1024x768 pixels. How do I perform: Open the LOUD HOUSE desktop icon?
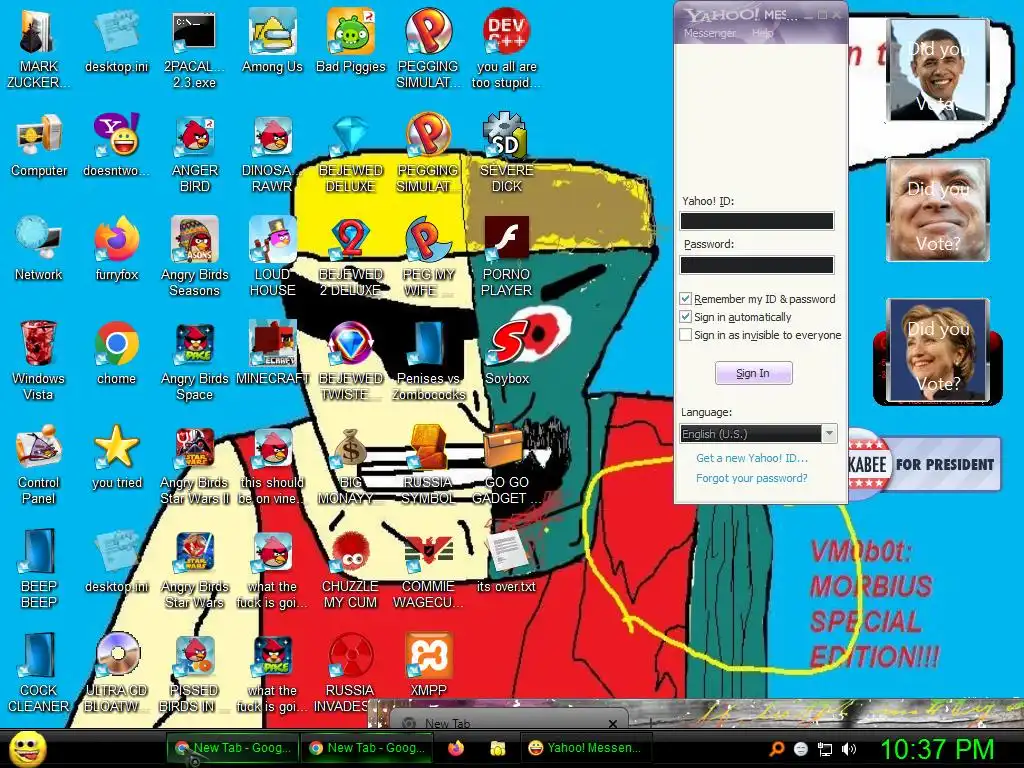click(x=272, y=257)
